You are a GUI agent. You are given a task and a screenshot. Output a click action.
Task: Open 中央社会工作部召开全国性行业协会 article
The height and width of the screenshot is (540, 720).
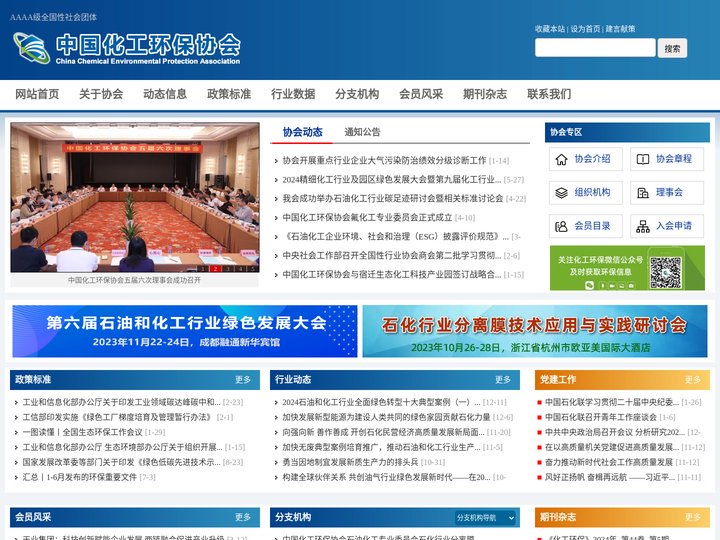point(392,256)
